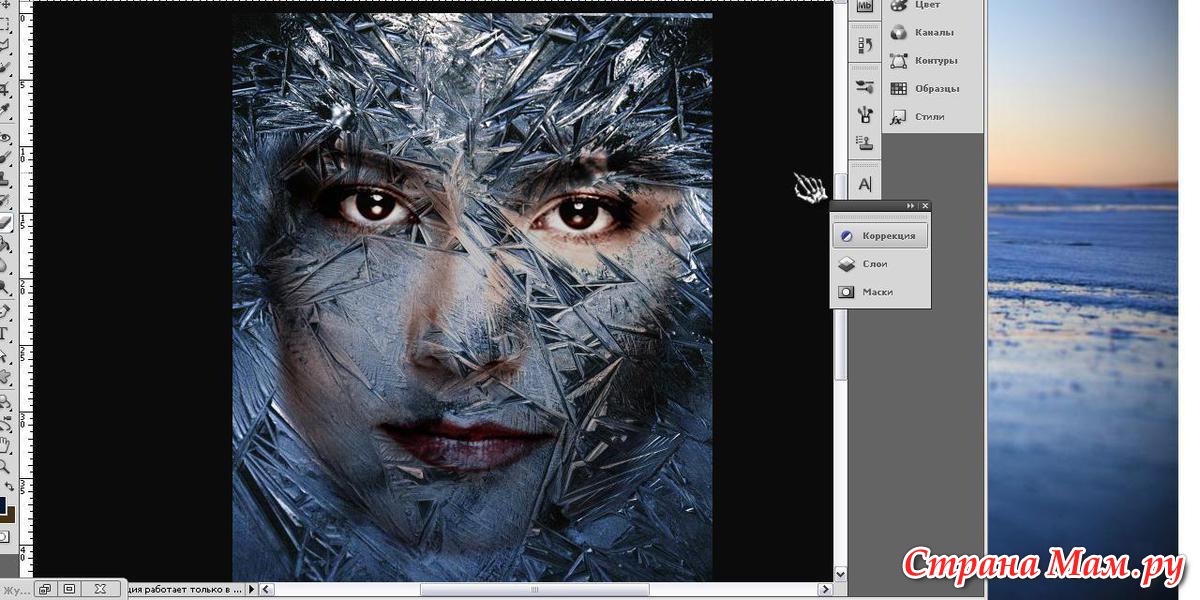Maximize the minimized 'Жу...' window
The height and width of the screenshot is (600, 1200).
[69, 589]
